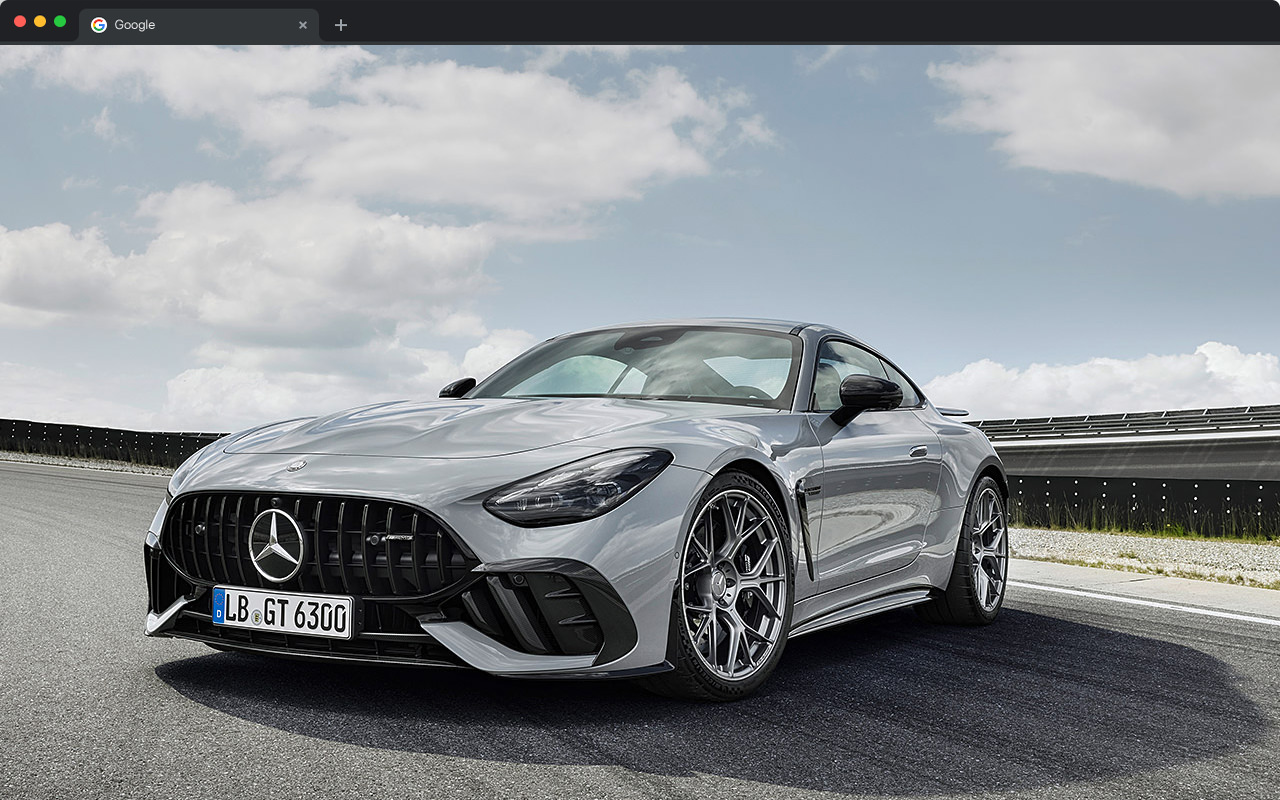
Task: Click the yellow minimize window button
Action: [x=40, y=21]
